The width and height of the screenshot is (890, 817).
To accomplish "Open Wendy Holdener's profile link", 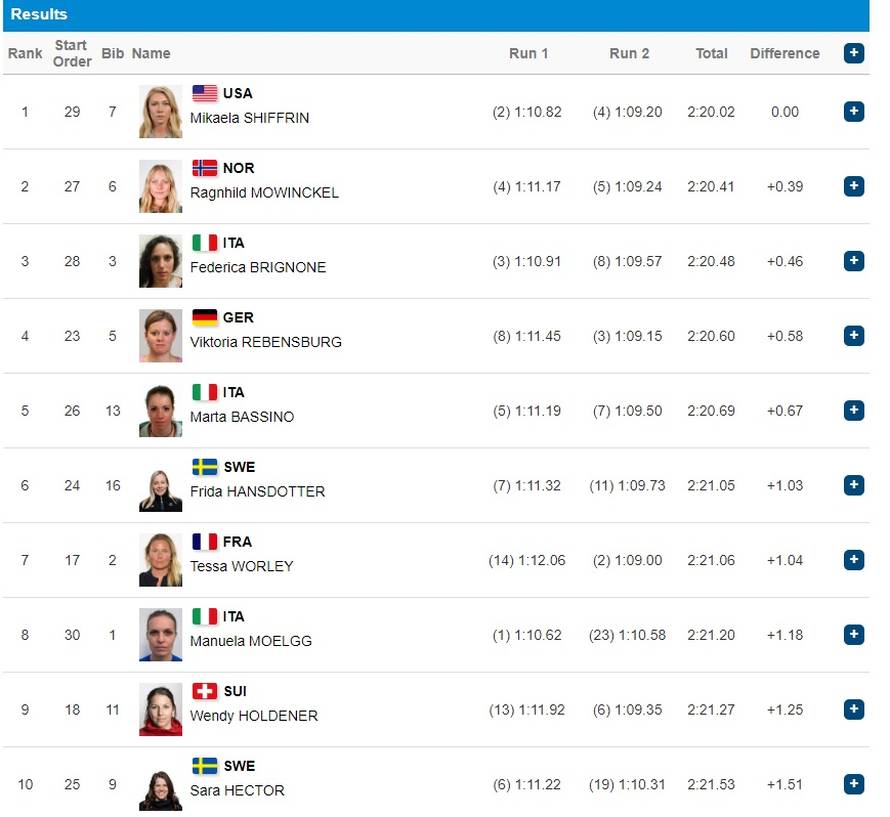I will pyautogui.click(x=254, y=716).
